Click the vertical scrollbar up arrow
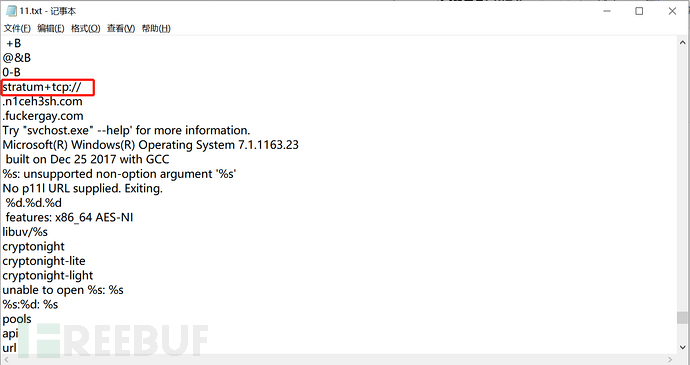 coord(683,43)
